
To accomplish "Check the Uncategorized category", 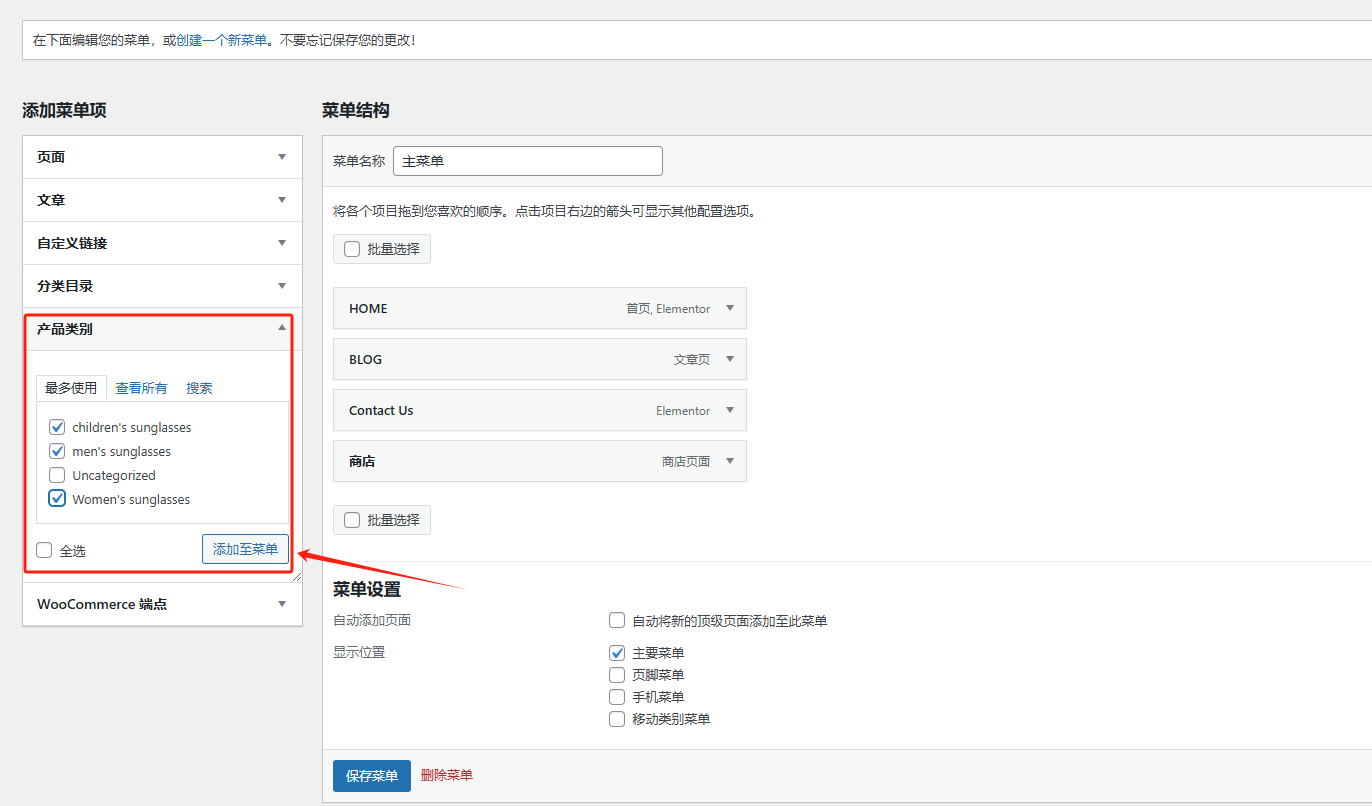I will click(x=57, y=474).
